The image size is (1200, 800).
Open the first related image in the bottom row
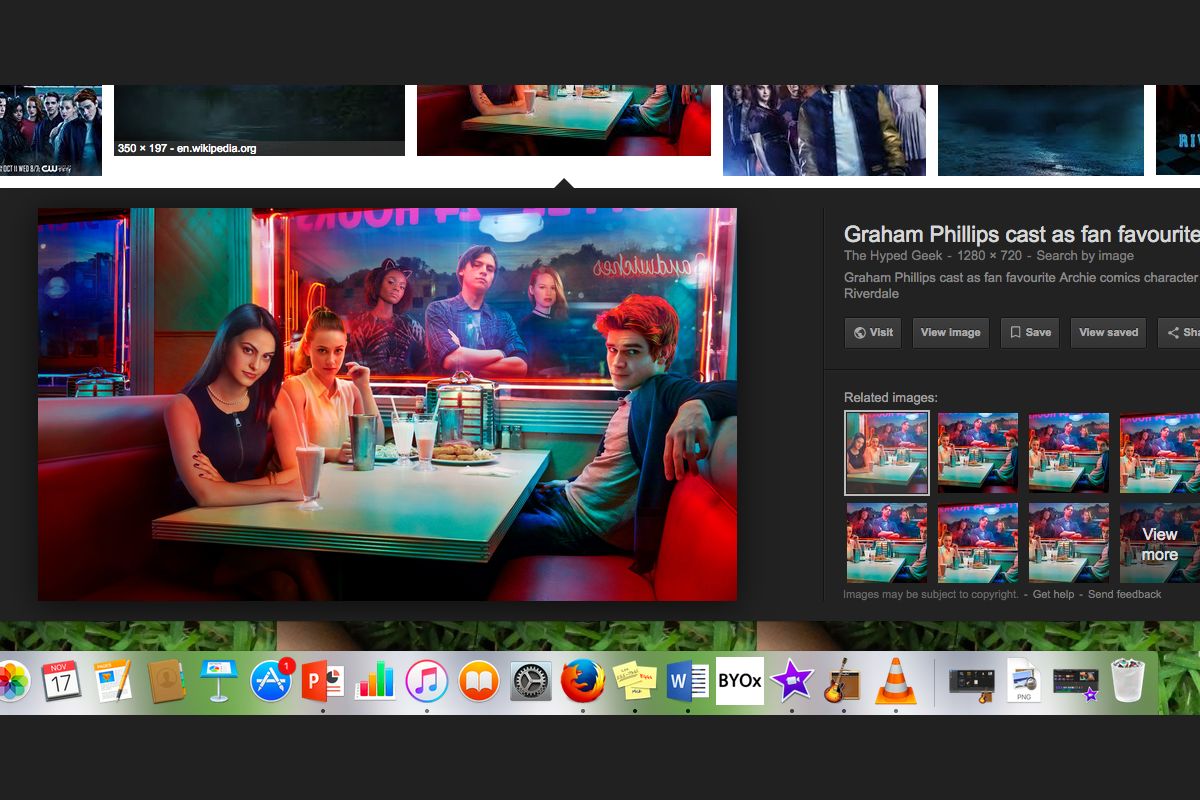(x=886, y=543)
